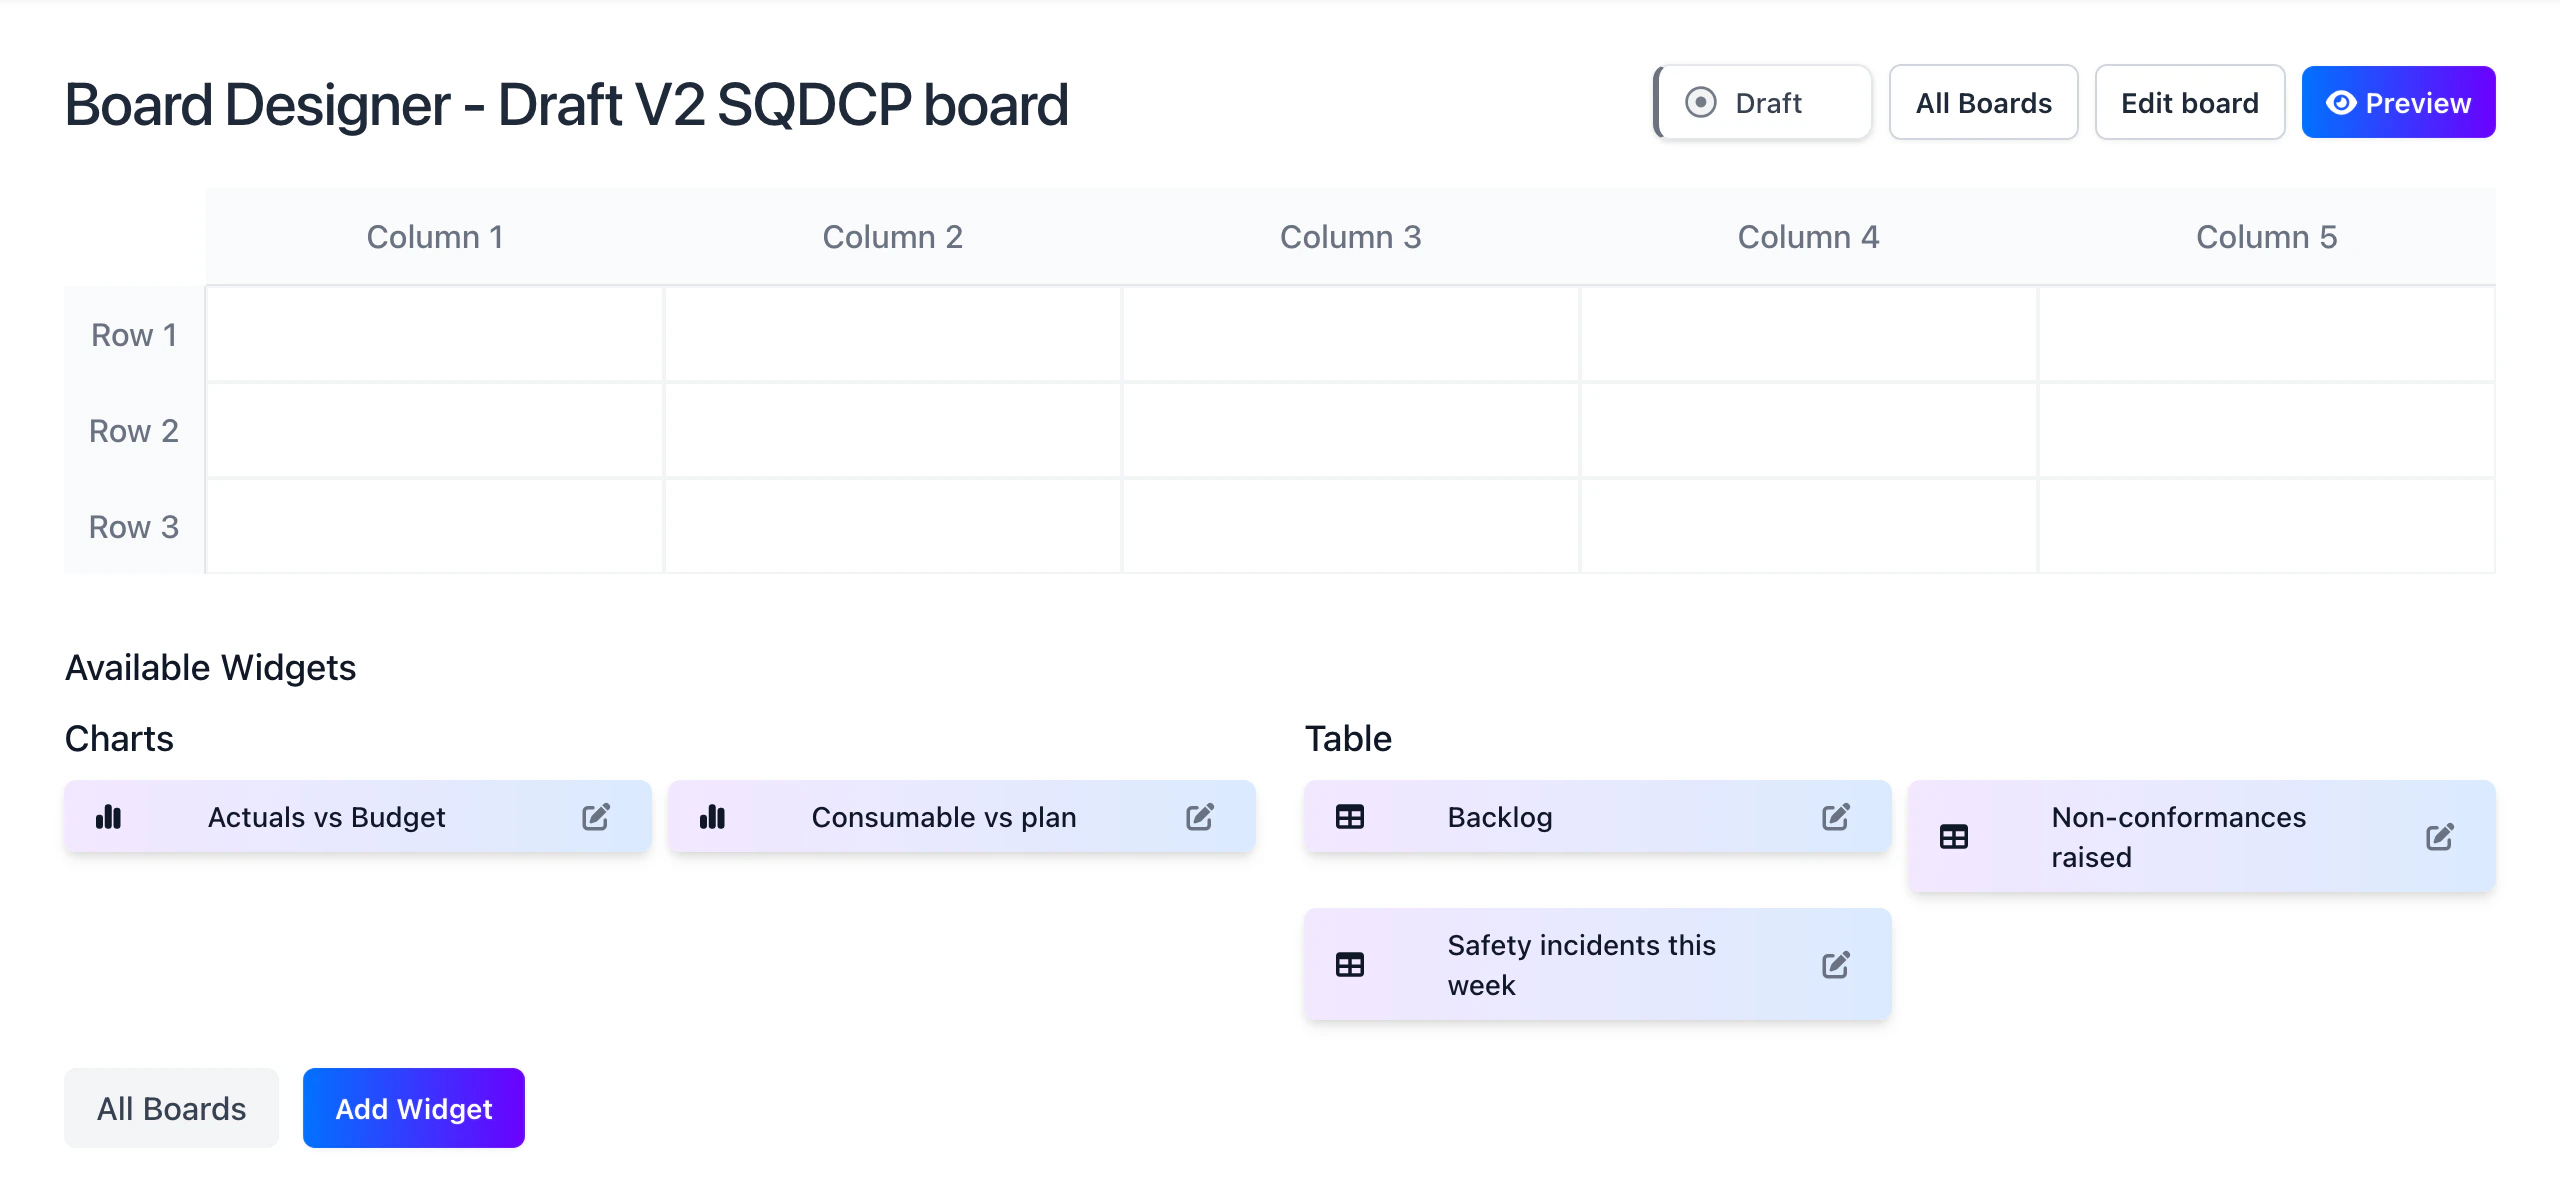Viewport: 2560px width, 1198px height.
Task: Click the table icon on Non-conformances raised
Action: coord(1955,836)
